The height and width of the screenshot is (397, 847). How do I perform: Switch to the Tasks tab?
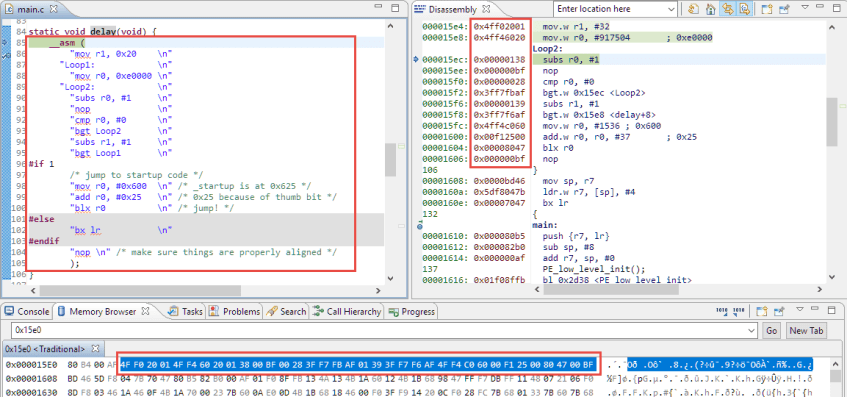(186, 312)
